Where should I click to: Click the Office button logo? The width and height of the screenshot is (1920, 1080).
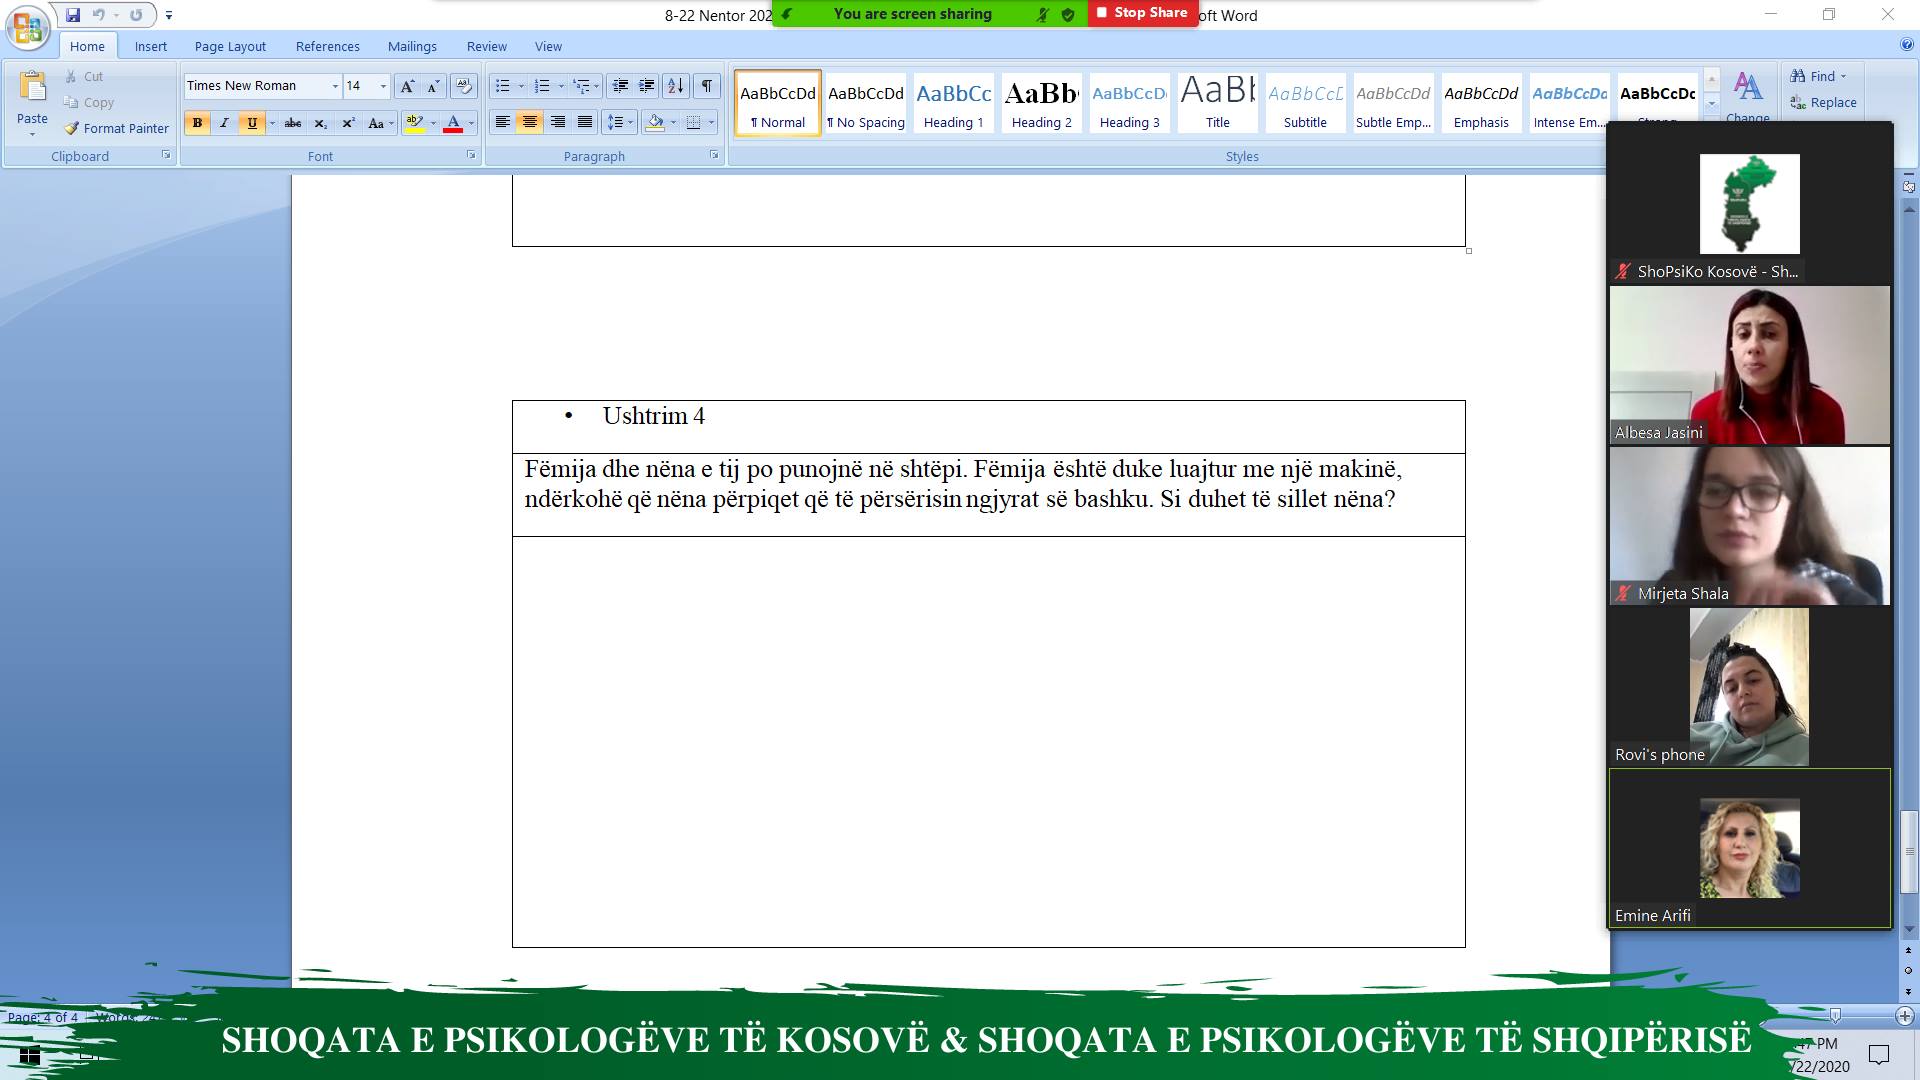[x=28, y=27]
